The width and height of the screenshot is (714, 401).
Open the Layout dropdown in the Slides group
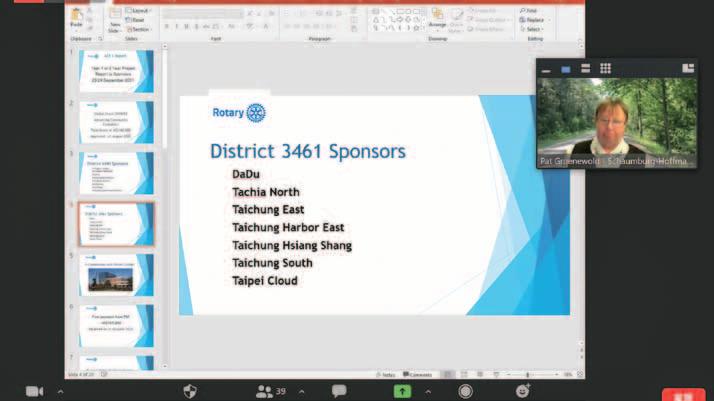137,10
